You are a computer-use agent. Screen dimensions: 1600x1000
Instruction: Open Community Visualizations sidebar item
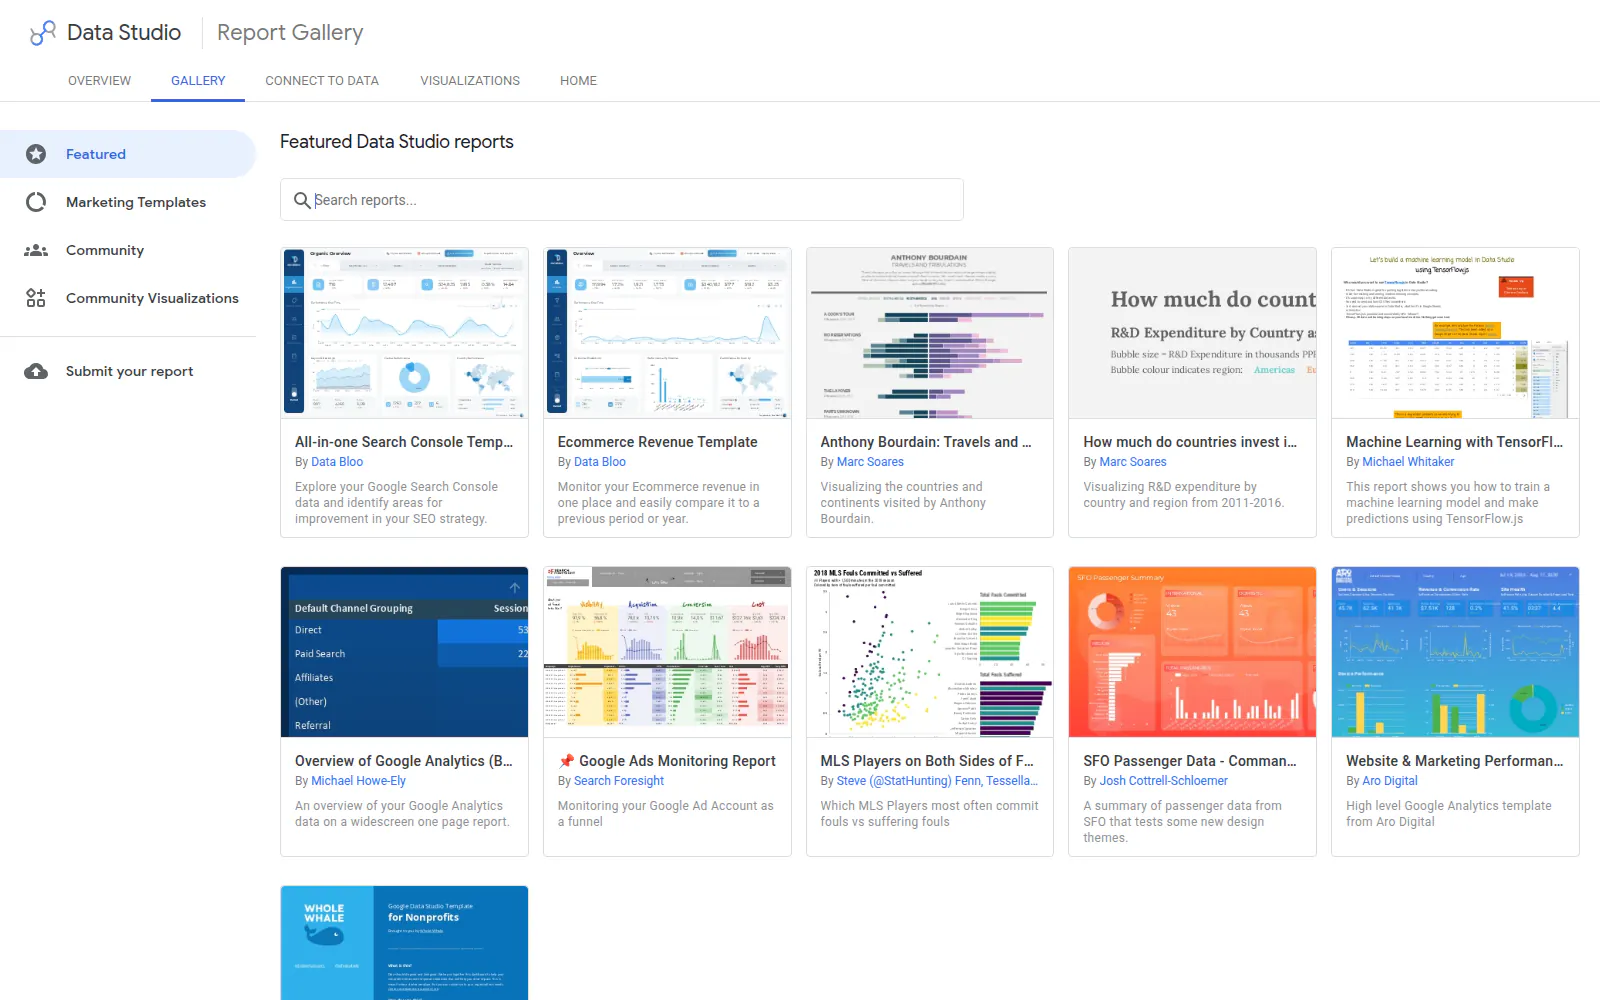click(128, 298)
